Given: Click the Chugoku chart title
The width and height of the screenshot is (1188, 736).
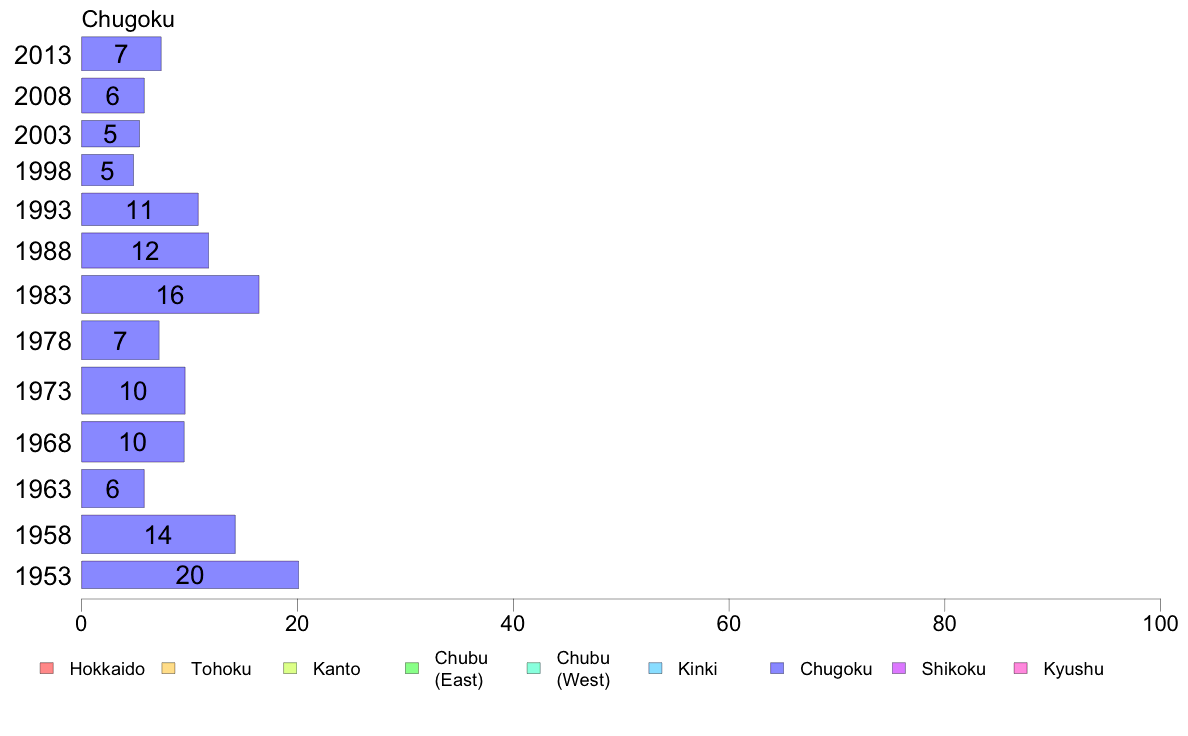Looking at the screenshot, I should click(128, 19).
